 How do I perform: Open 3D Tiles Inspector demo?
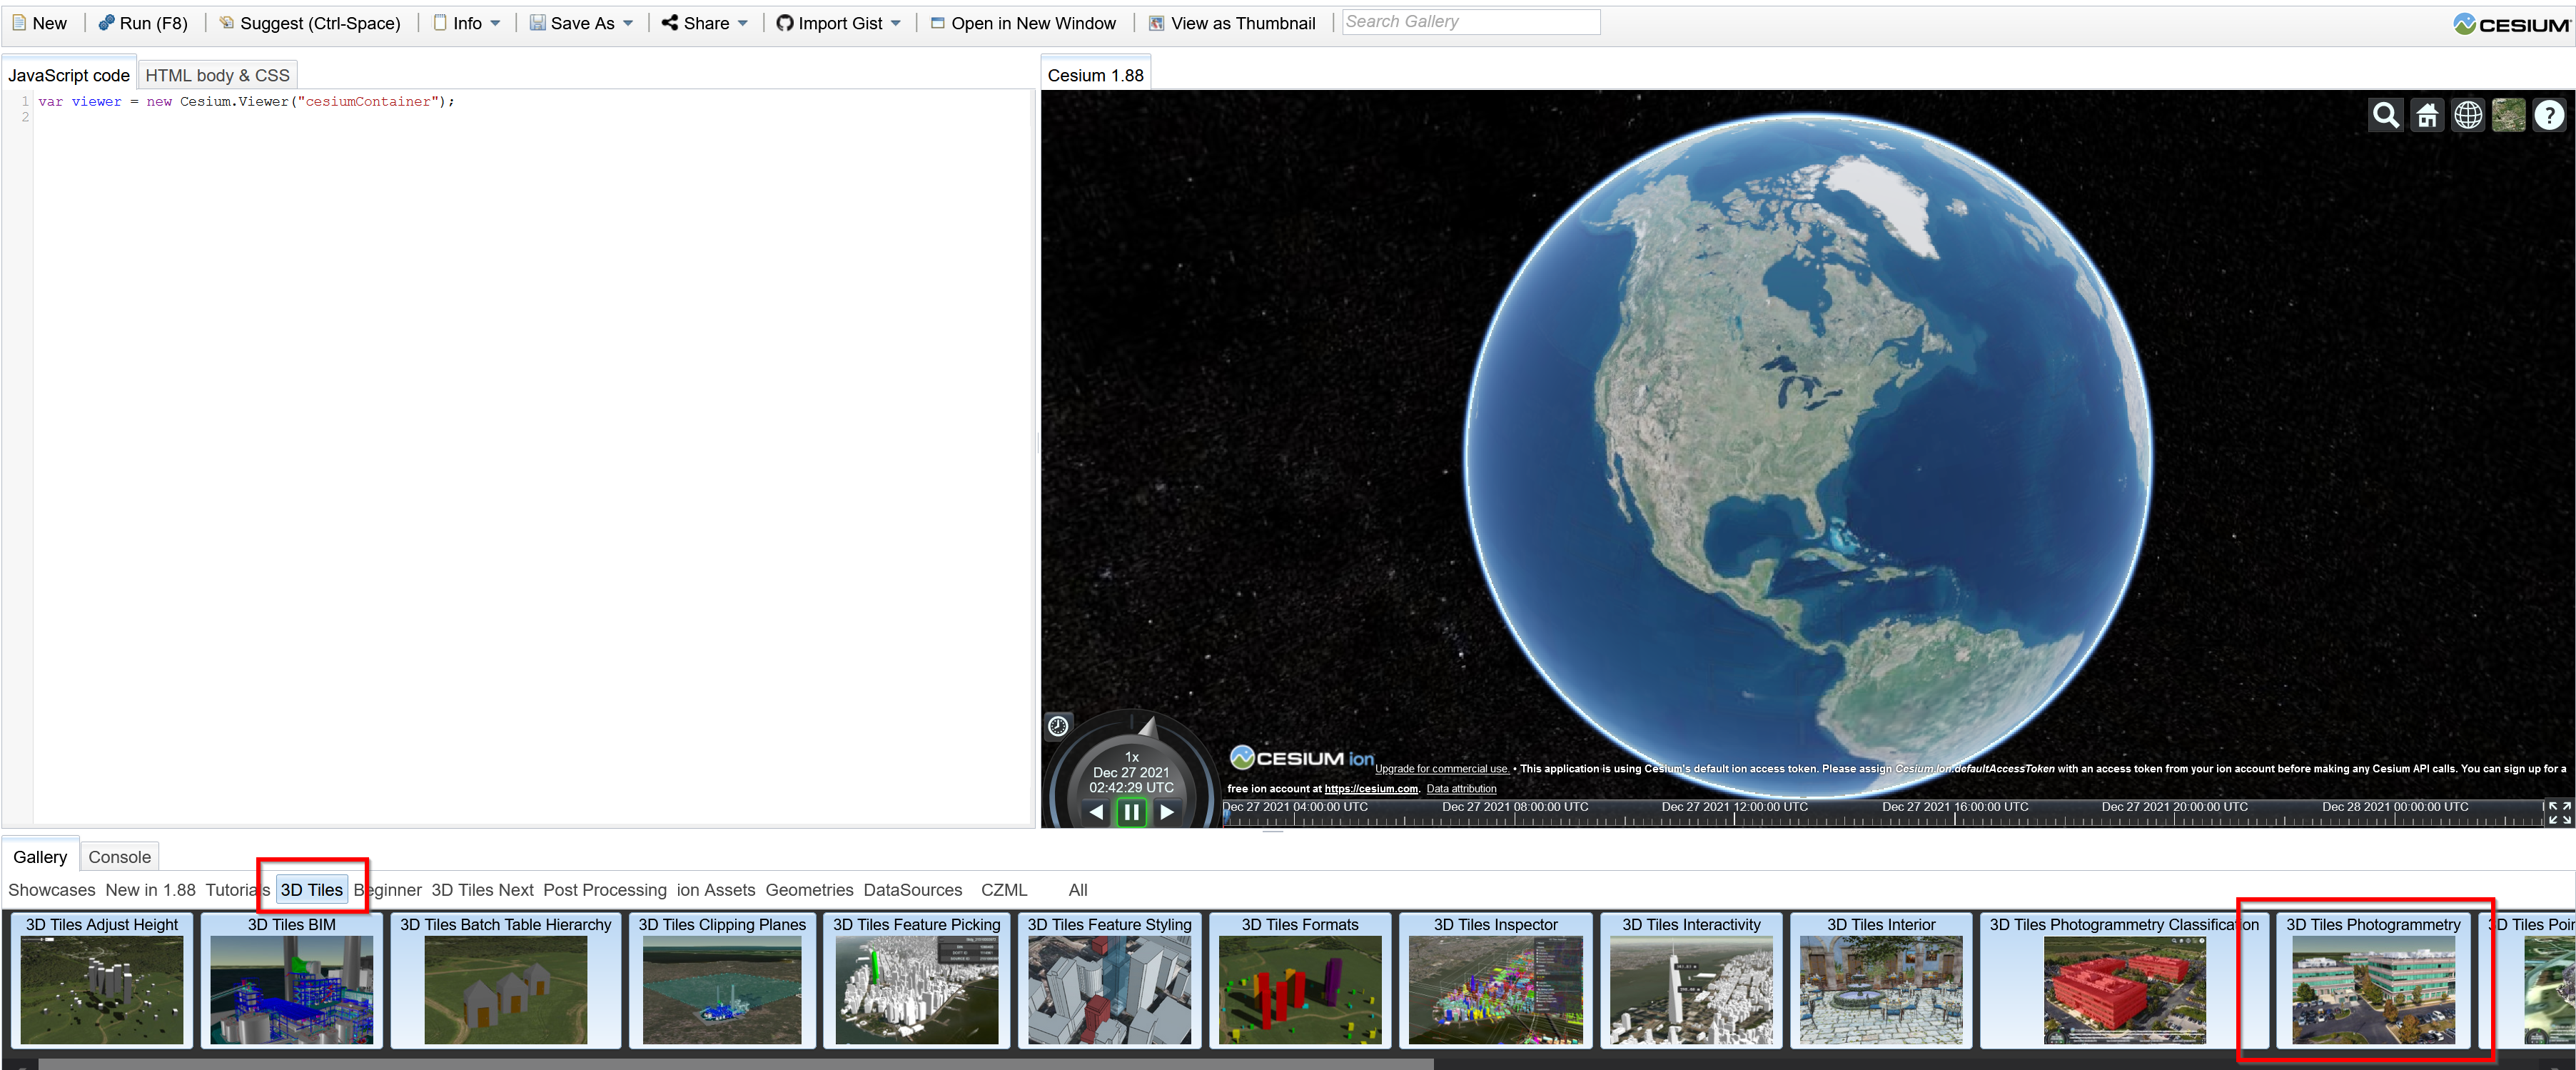tap(1495, 980)
